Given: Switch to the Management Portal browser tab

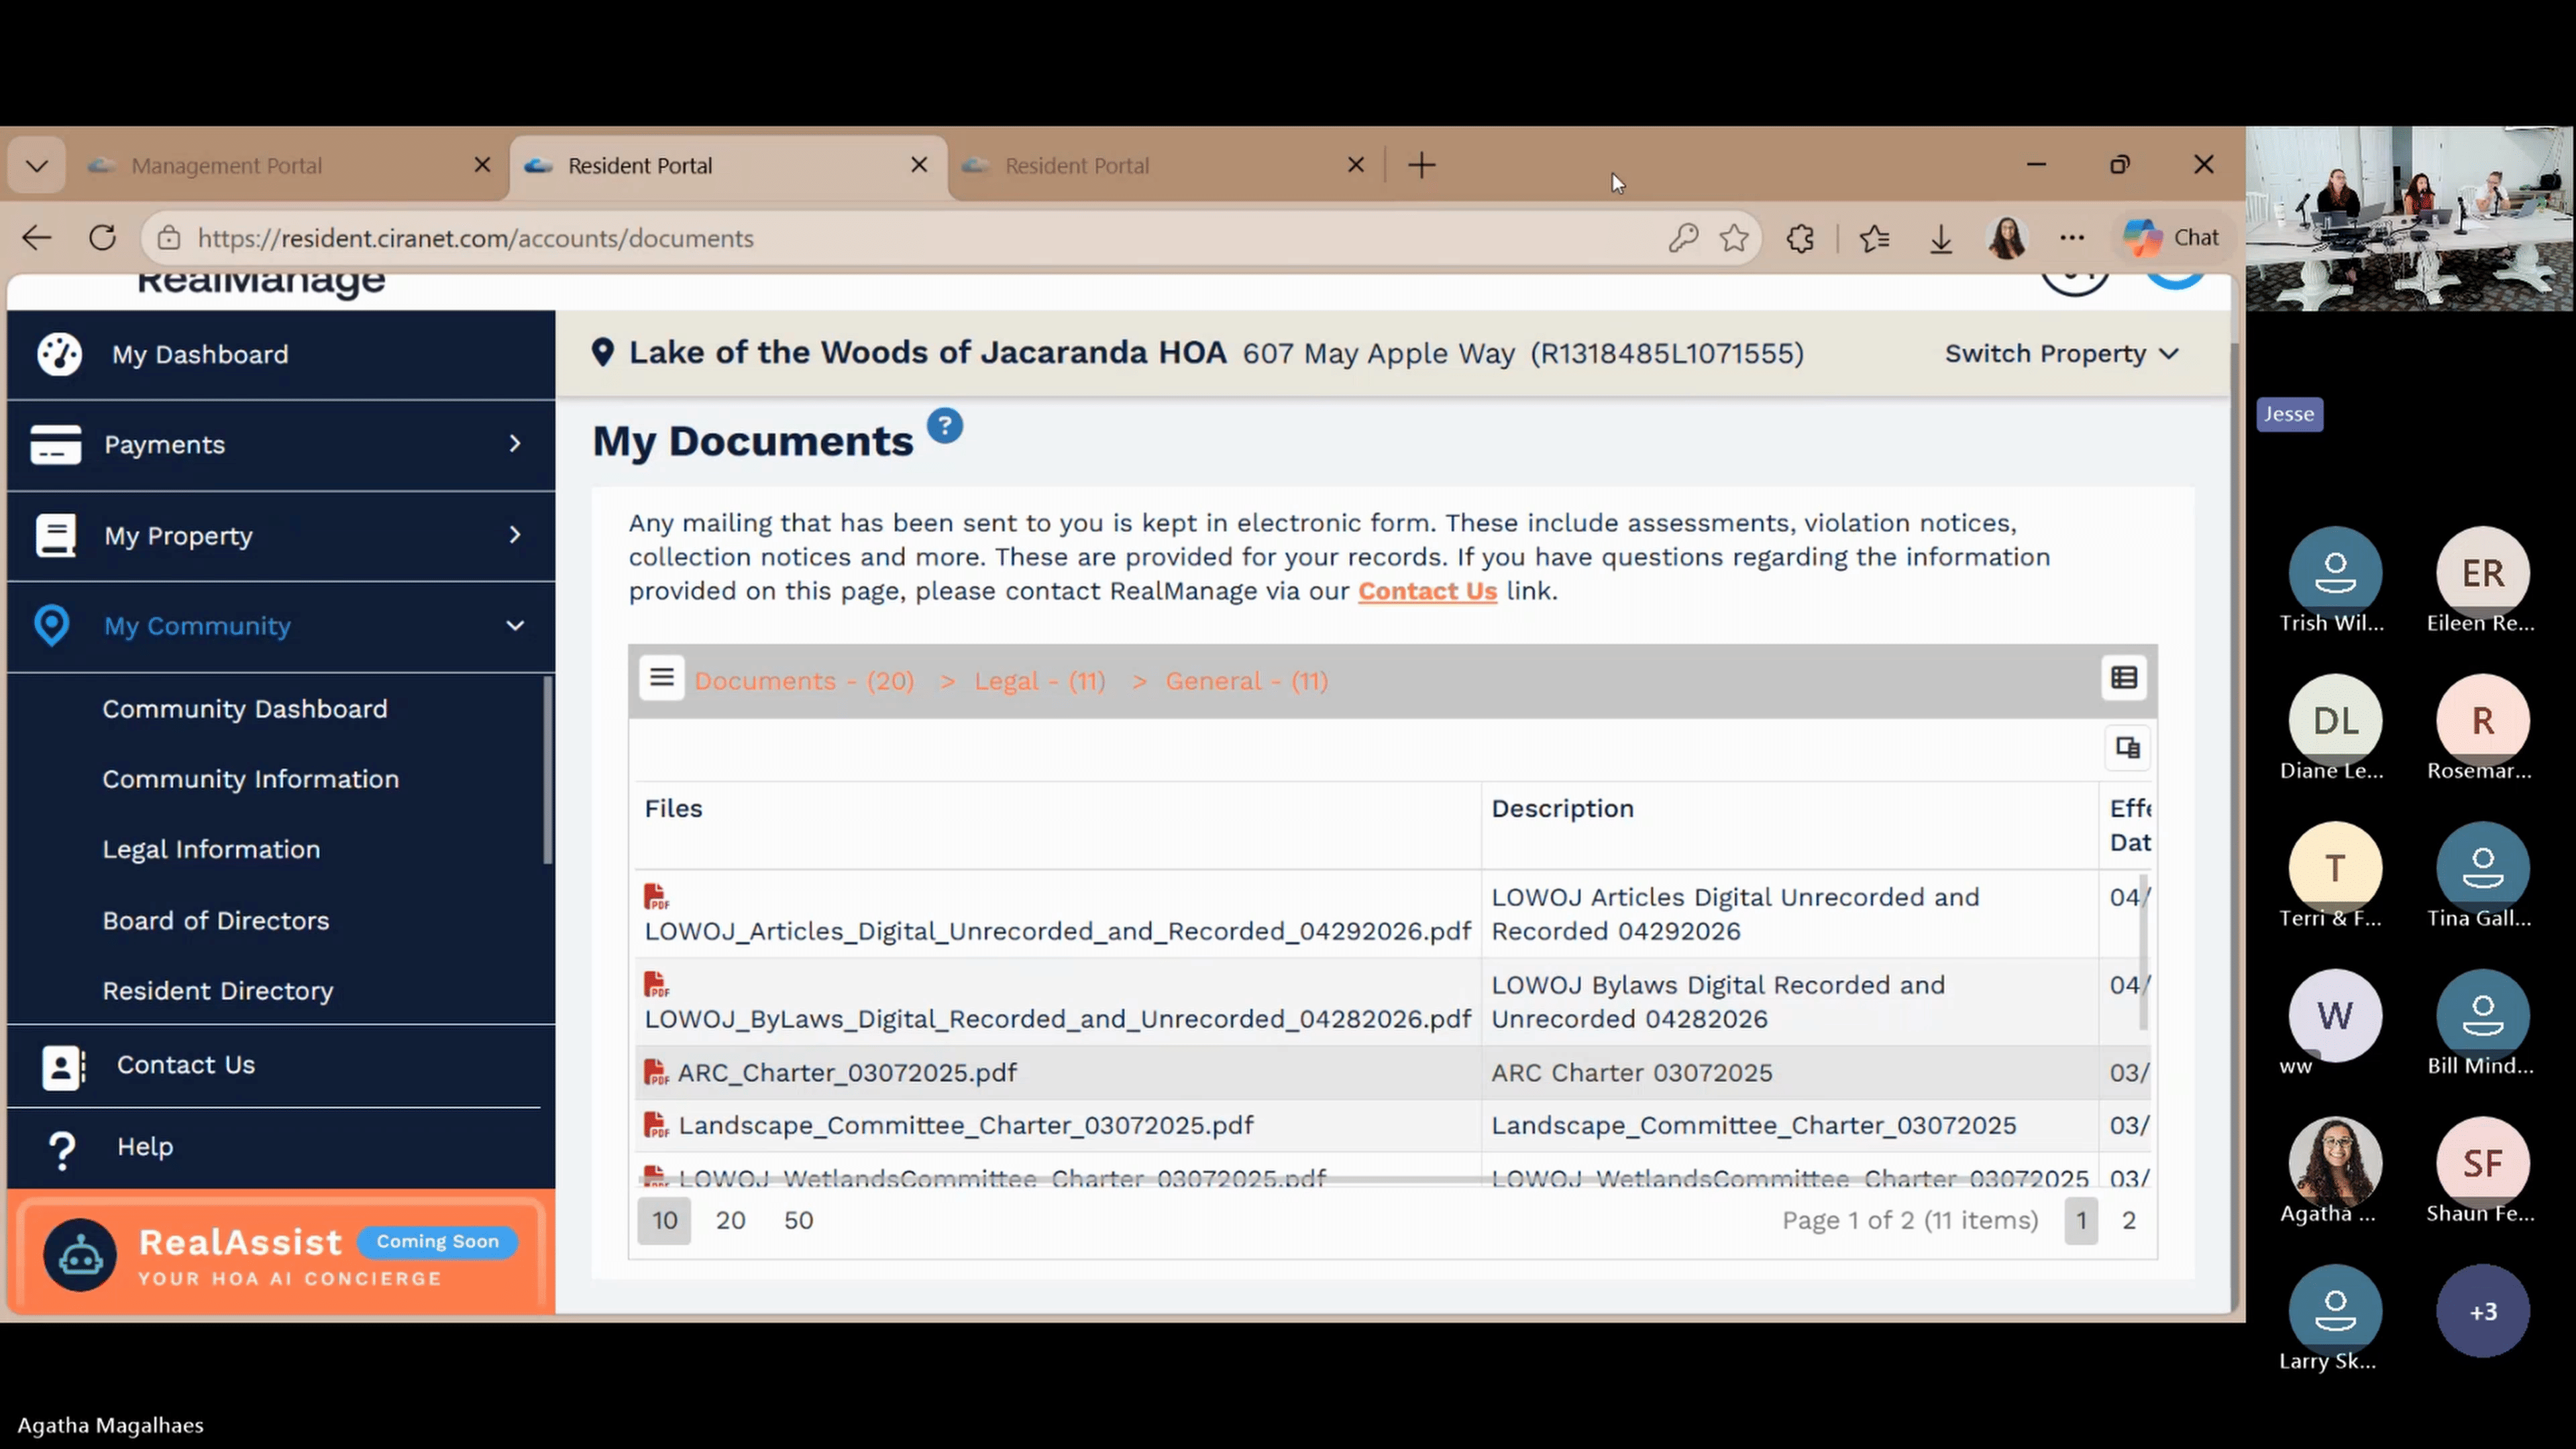Looking at the screenshot, I should (288, 165).
